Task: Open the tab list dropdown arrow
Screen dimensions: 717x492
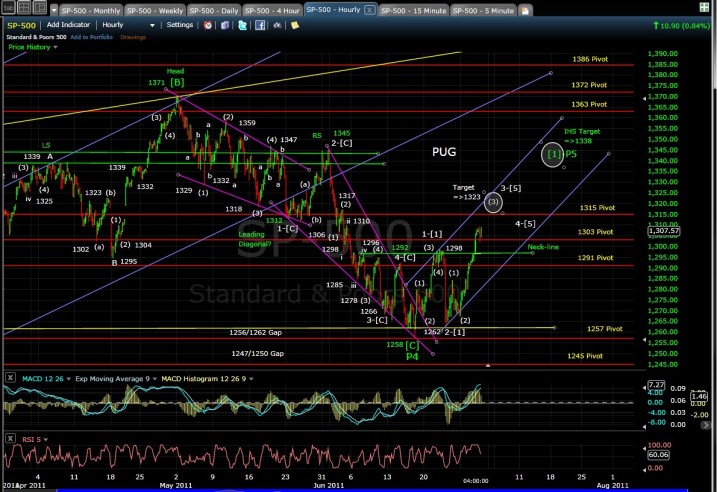Action: (x=54, y=10)
